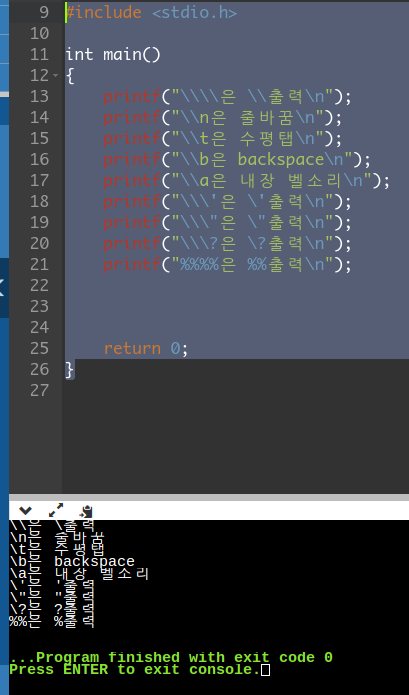The image size is (409, 695).
Task: Click "Press ENTER to exit console." prompt
Action: (135, 669)
